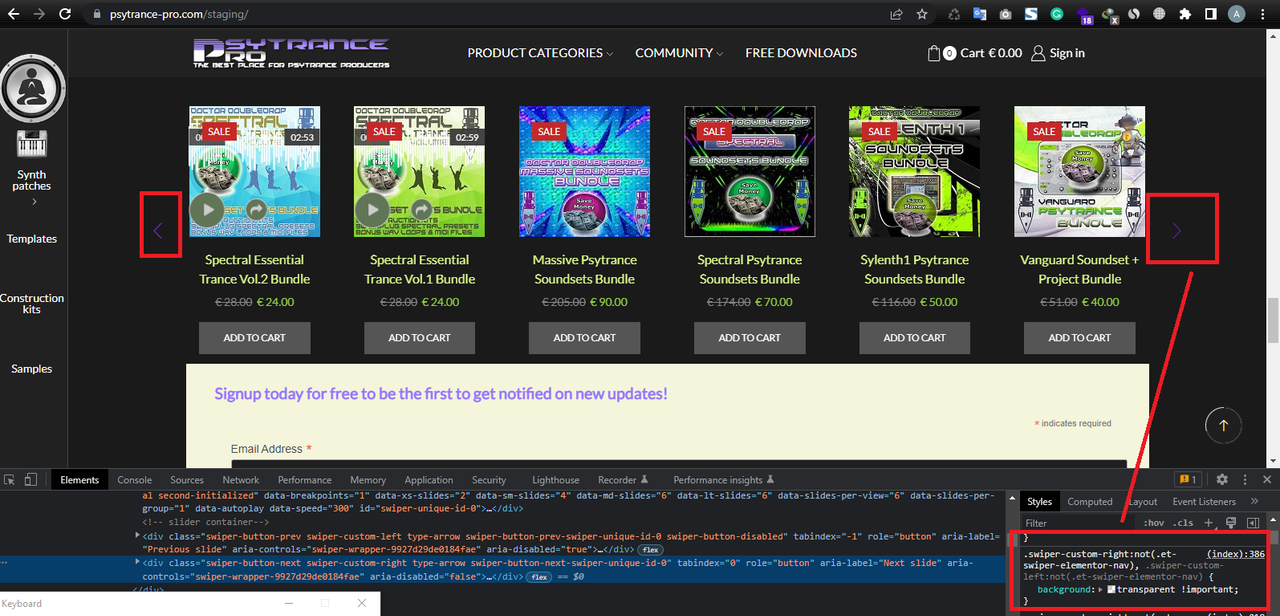Open Spectral Psytrance Soundsets Bundle thumbnail
This screenshot has width=1280, height=616.
click(750, 171)
